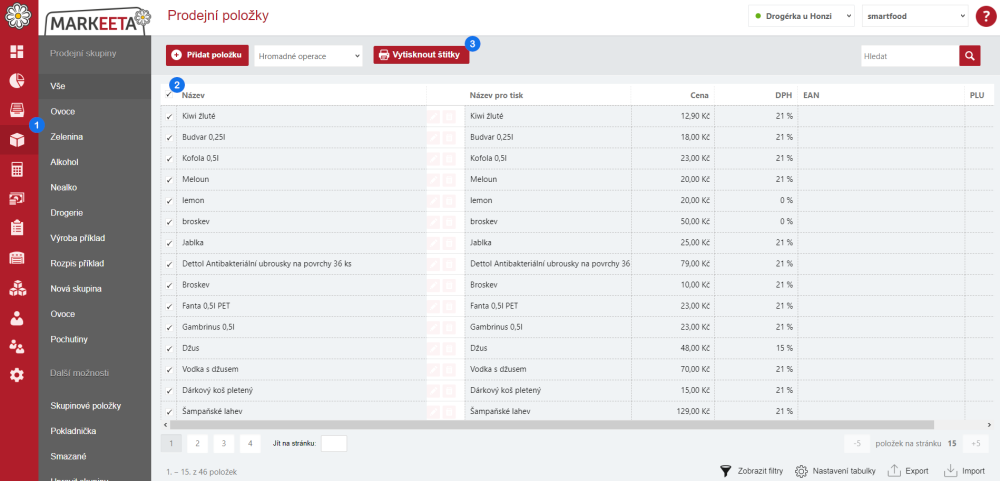
Task: Open the pie chart statistics icon
Action: [17, 80]
